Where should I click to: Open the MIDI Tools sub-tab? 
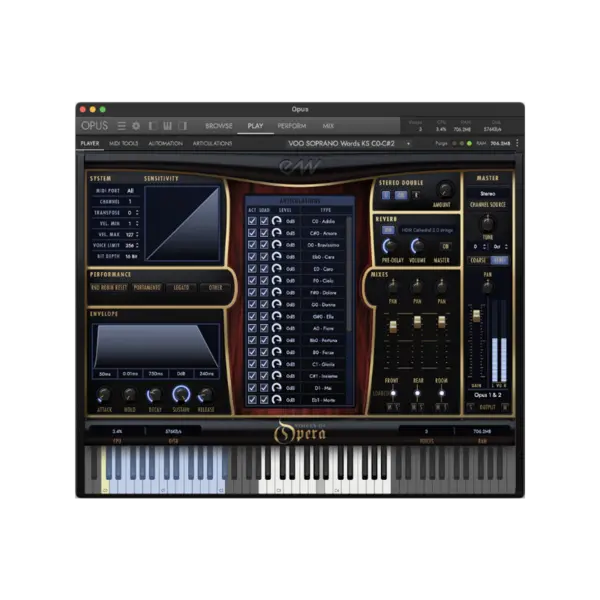pos(124,143)
